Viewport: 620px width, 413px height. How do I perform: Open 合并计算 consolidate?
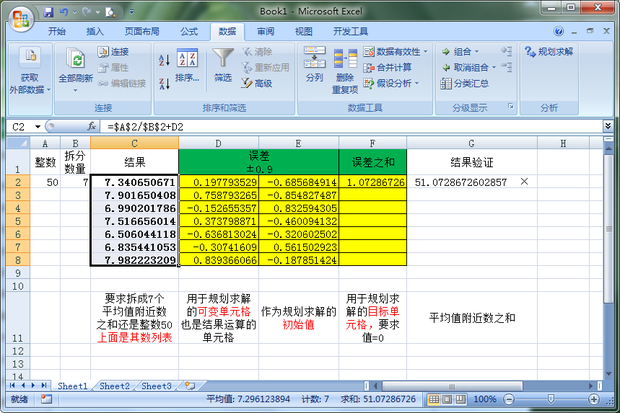coord(388,68)
